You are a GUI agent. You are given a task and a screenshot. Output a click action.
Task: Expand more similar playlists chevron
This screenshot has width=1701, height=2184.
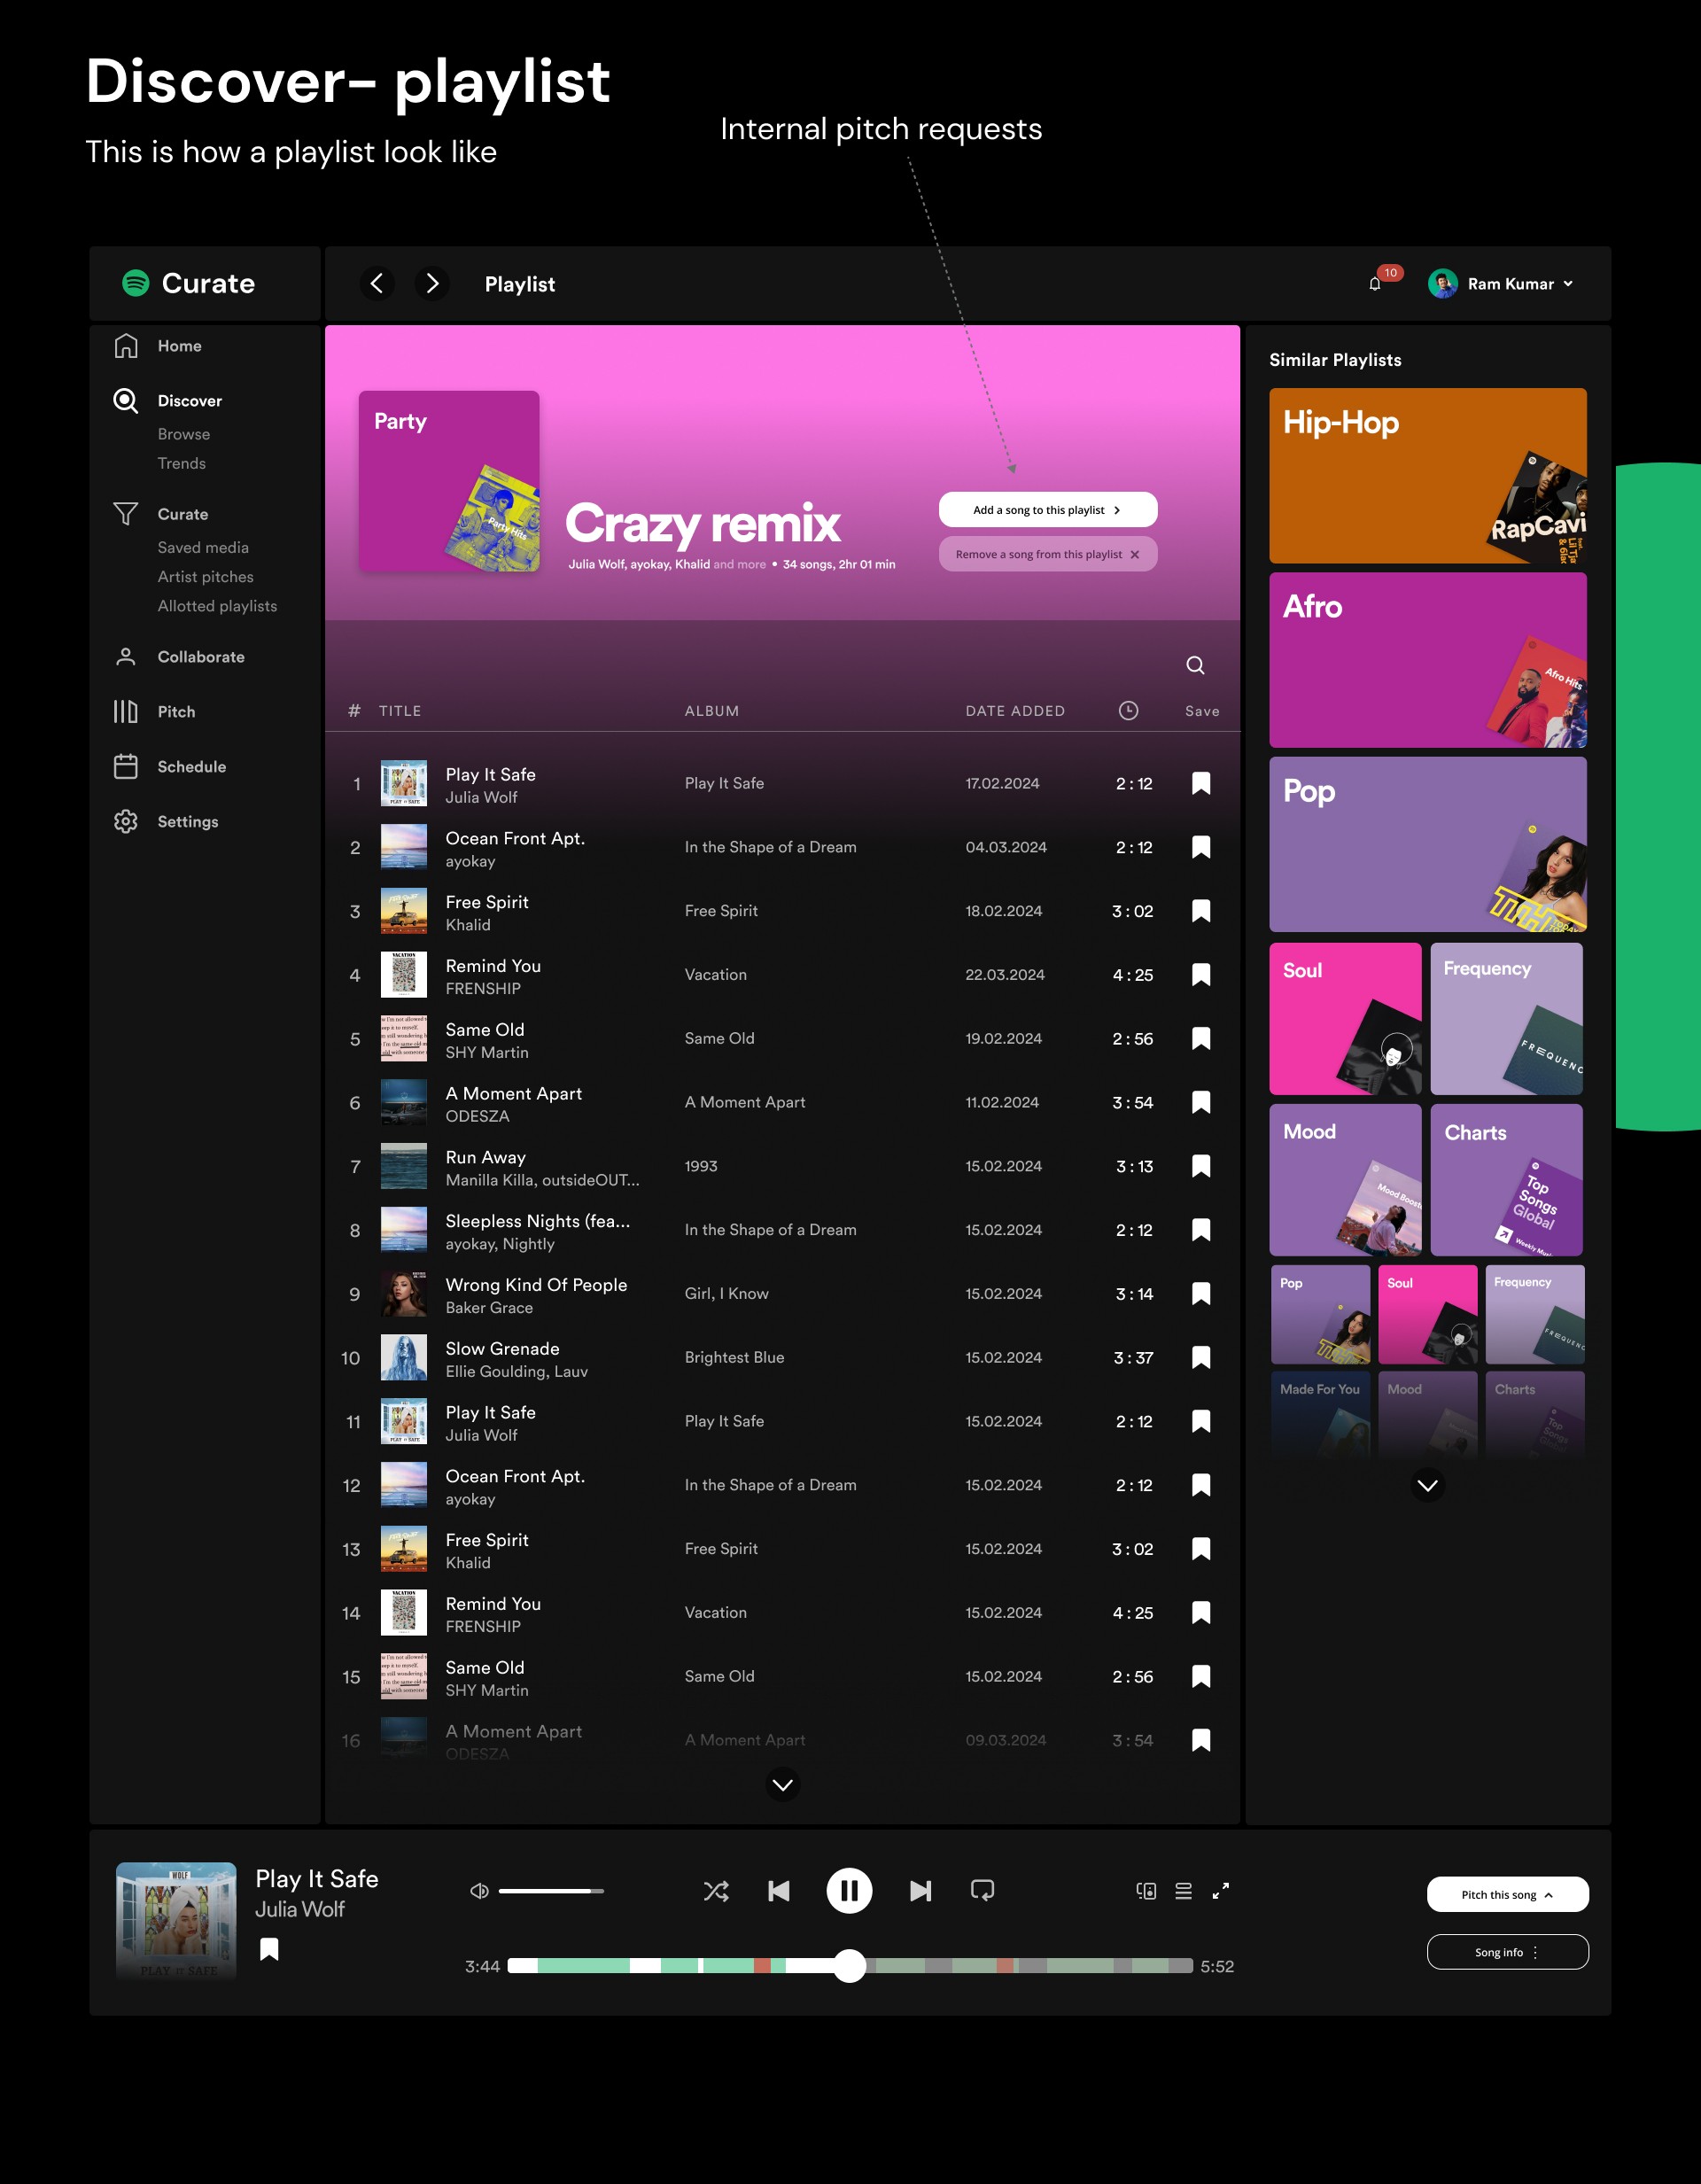tap(1427, 1486)
